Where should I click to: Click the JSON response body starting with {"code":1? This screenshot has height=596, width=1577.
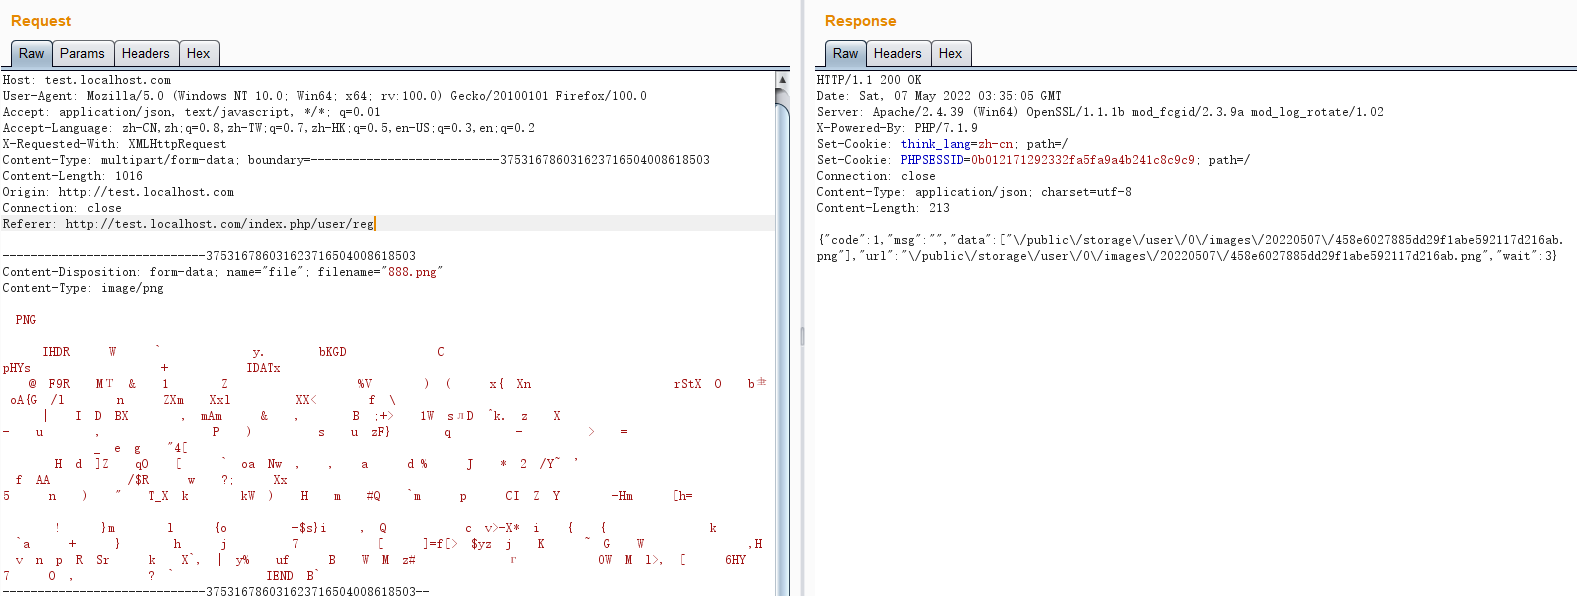[1190, 248]
